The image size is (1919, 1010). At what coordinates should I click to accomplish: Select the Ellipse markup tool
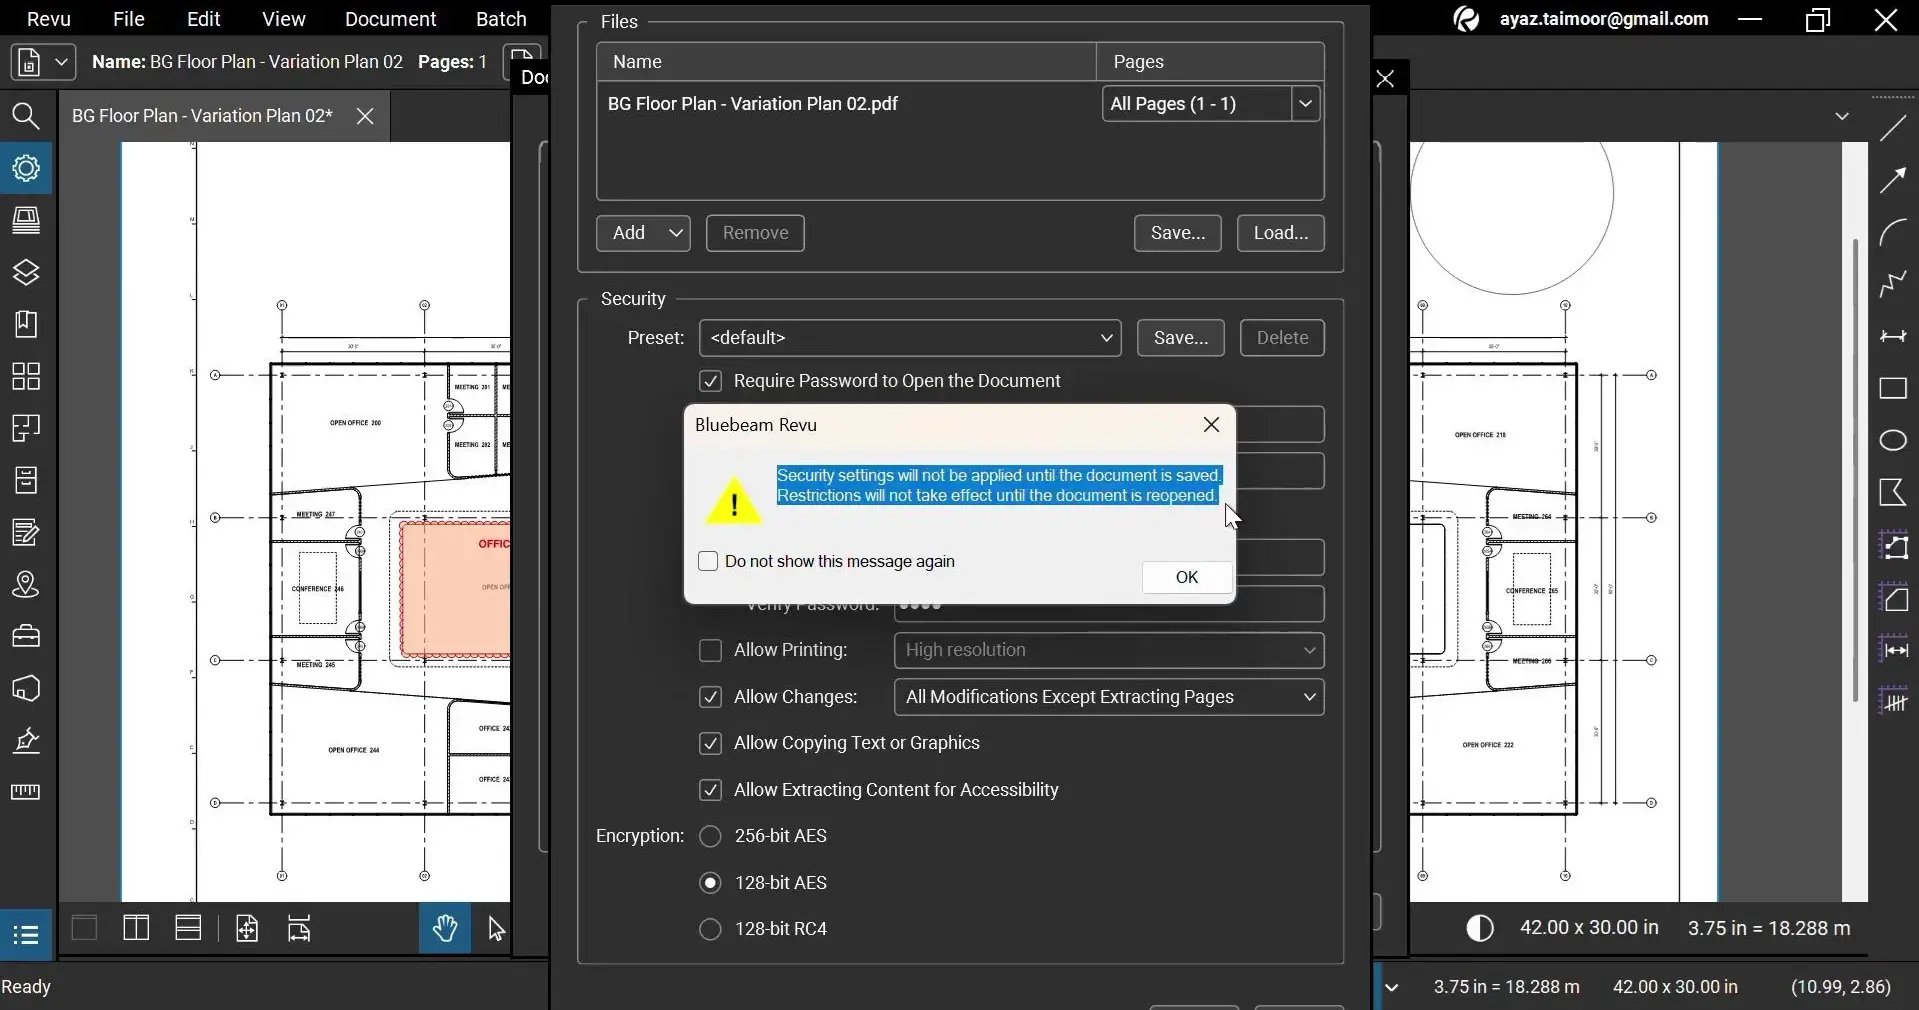[1893, 440]
